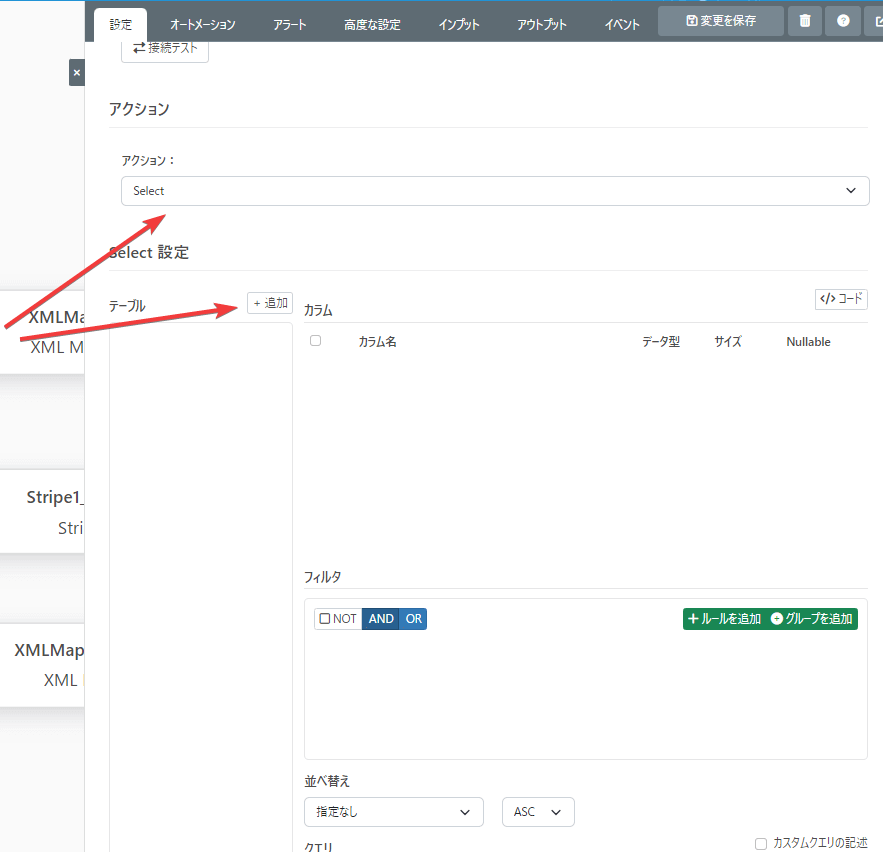Open help with the question mark icon
The height and width of the screenshot is (852, 883).
842,21
